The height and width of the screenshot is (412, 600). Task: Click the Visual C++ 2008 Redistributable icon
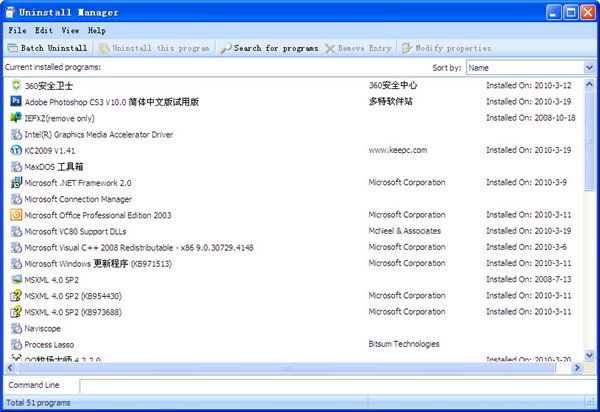[16, 247]
